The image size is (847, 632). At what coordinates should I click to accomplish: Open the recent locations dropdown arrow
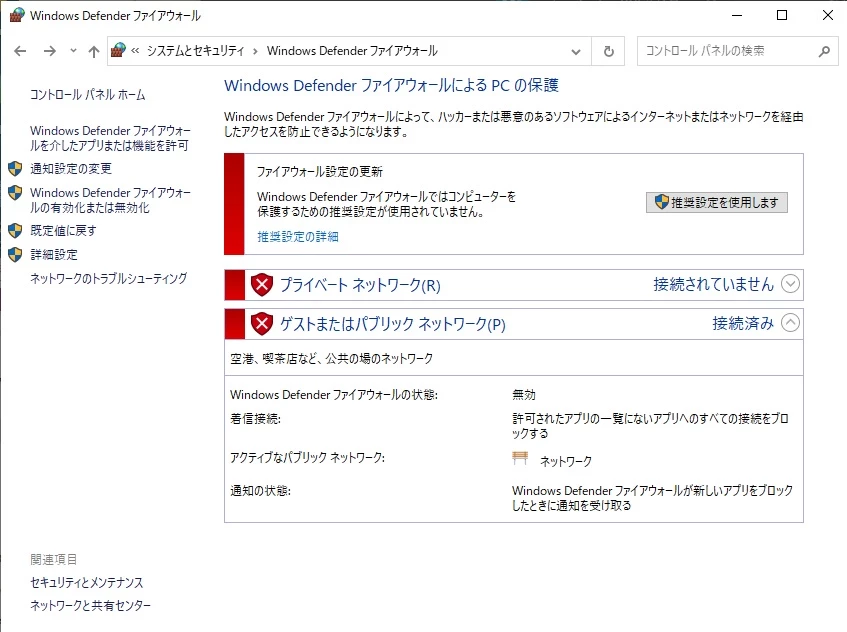point(73,51)
